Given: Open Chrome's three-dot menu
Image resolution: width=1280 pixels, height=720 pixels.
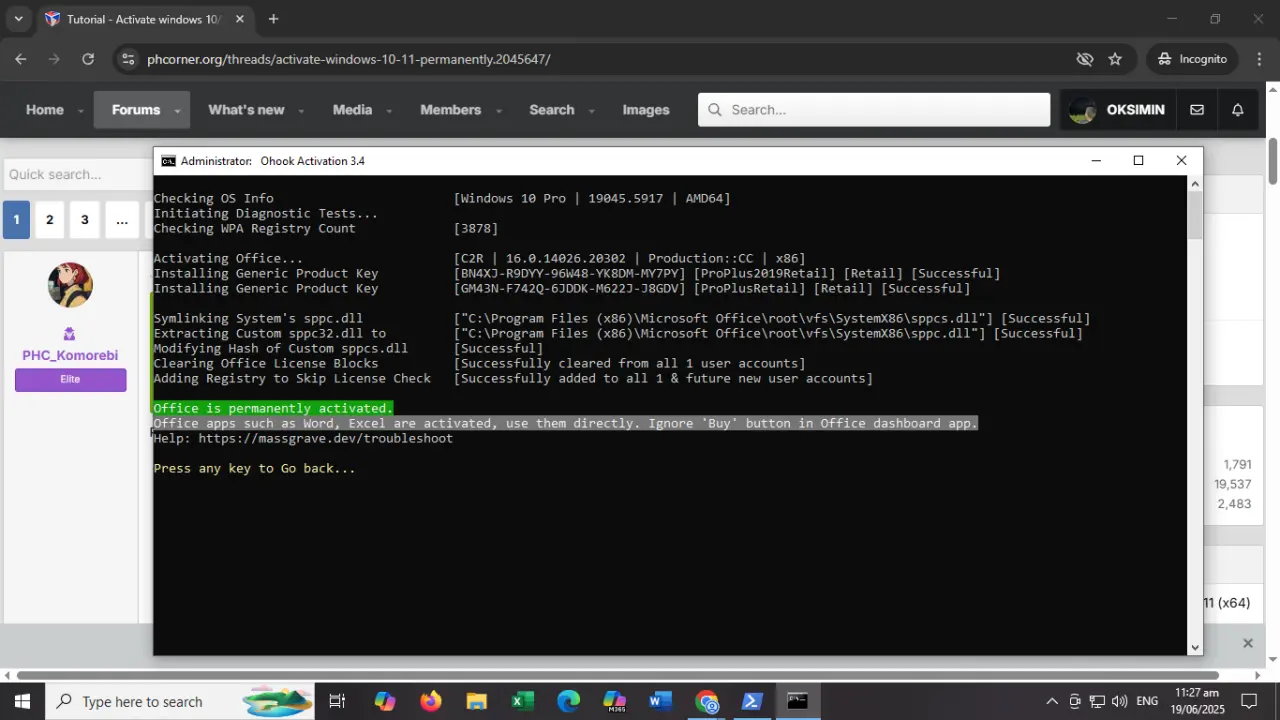Looking at the screenshot, I should [1258, 59].
